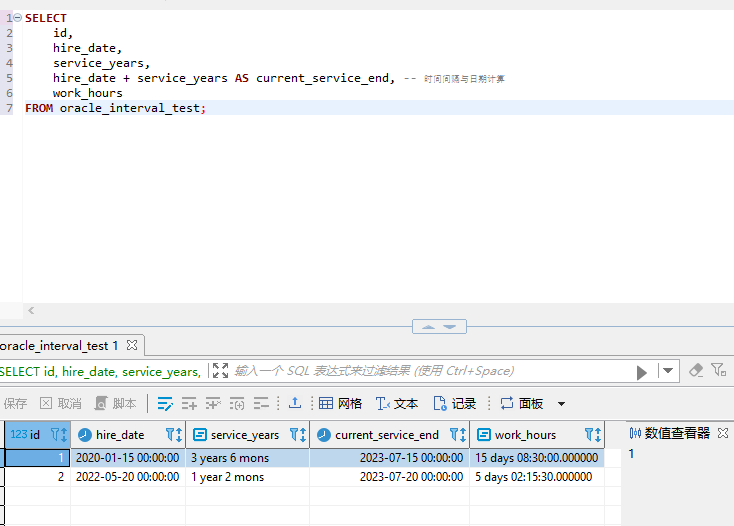Sort by the hire_date column filter icon
This screenshot has width=734, height=526.
(x=174, y=435)
